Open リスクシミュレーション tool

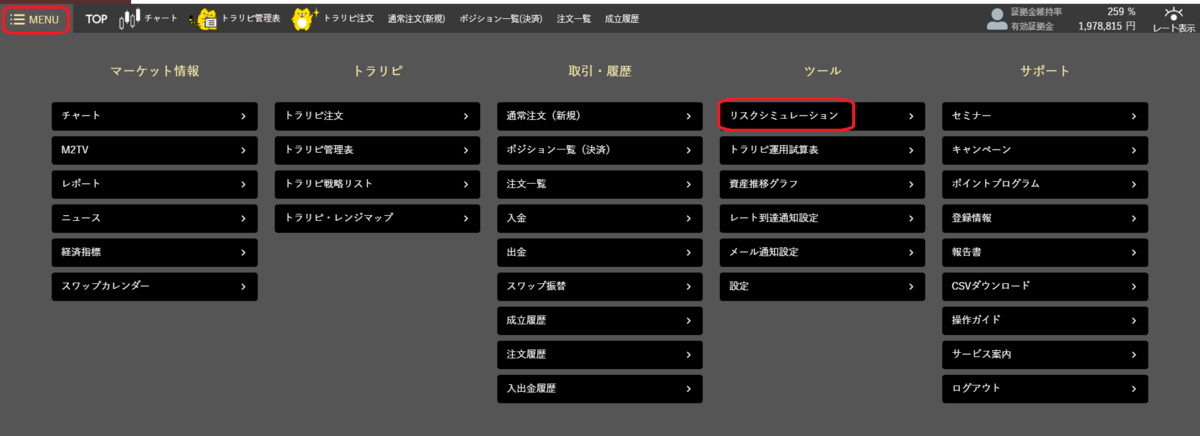[x=822, y=116]
